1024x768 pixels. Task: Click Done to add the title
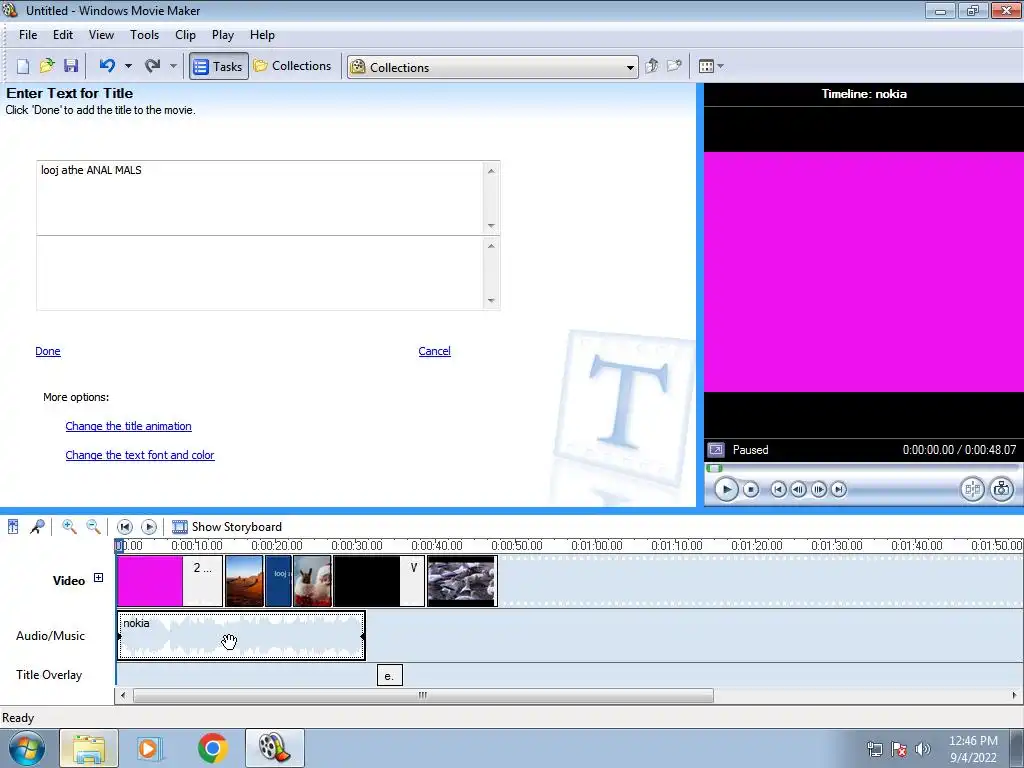[48, 351]
